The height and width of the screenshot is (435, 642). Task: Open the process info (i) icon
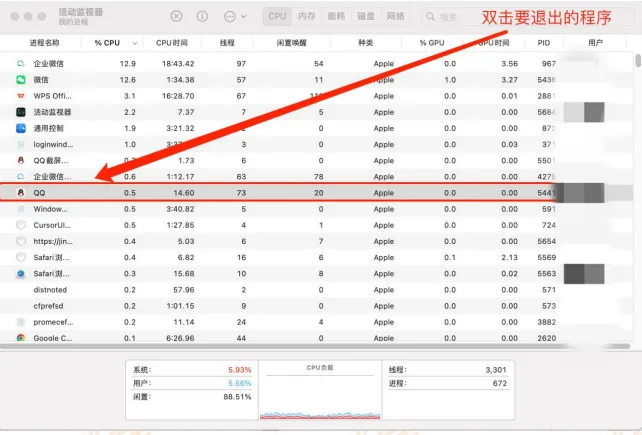202,16
